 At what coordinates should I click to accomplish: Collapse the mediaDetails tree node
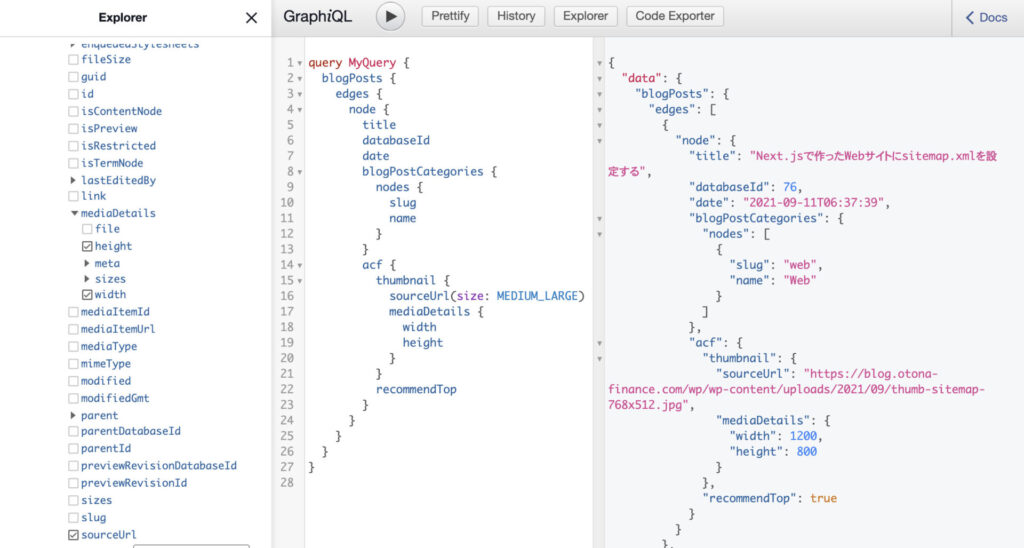tap(74, 213)
